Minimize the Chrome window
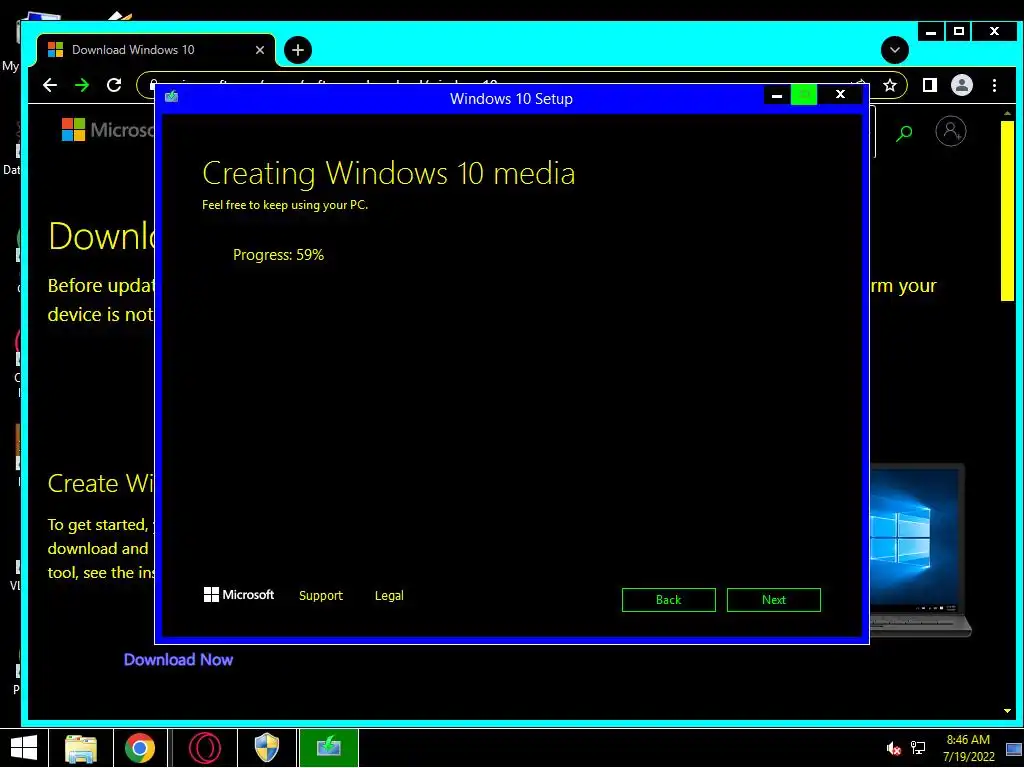 tap(931, 31)
